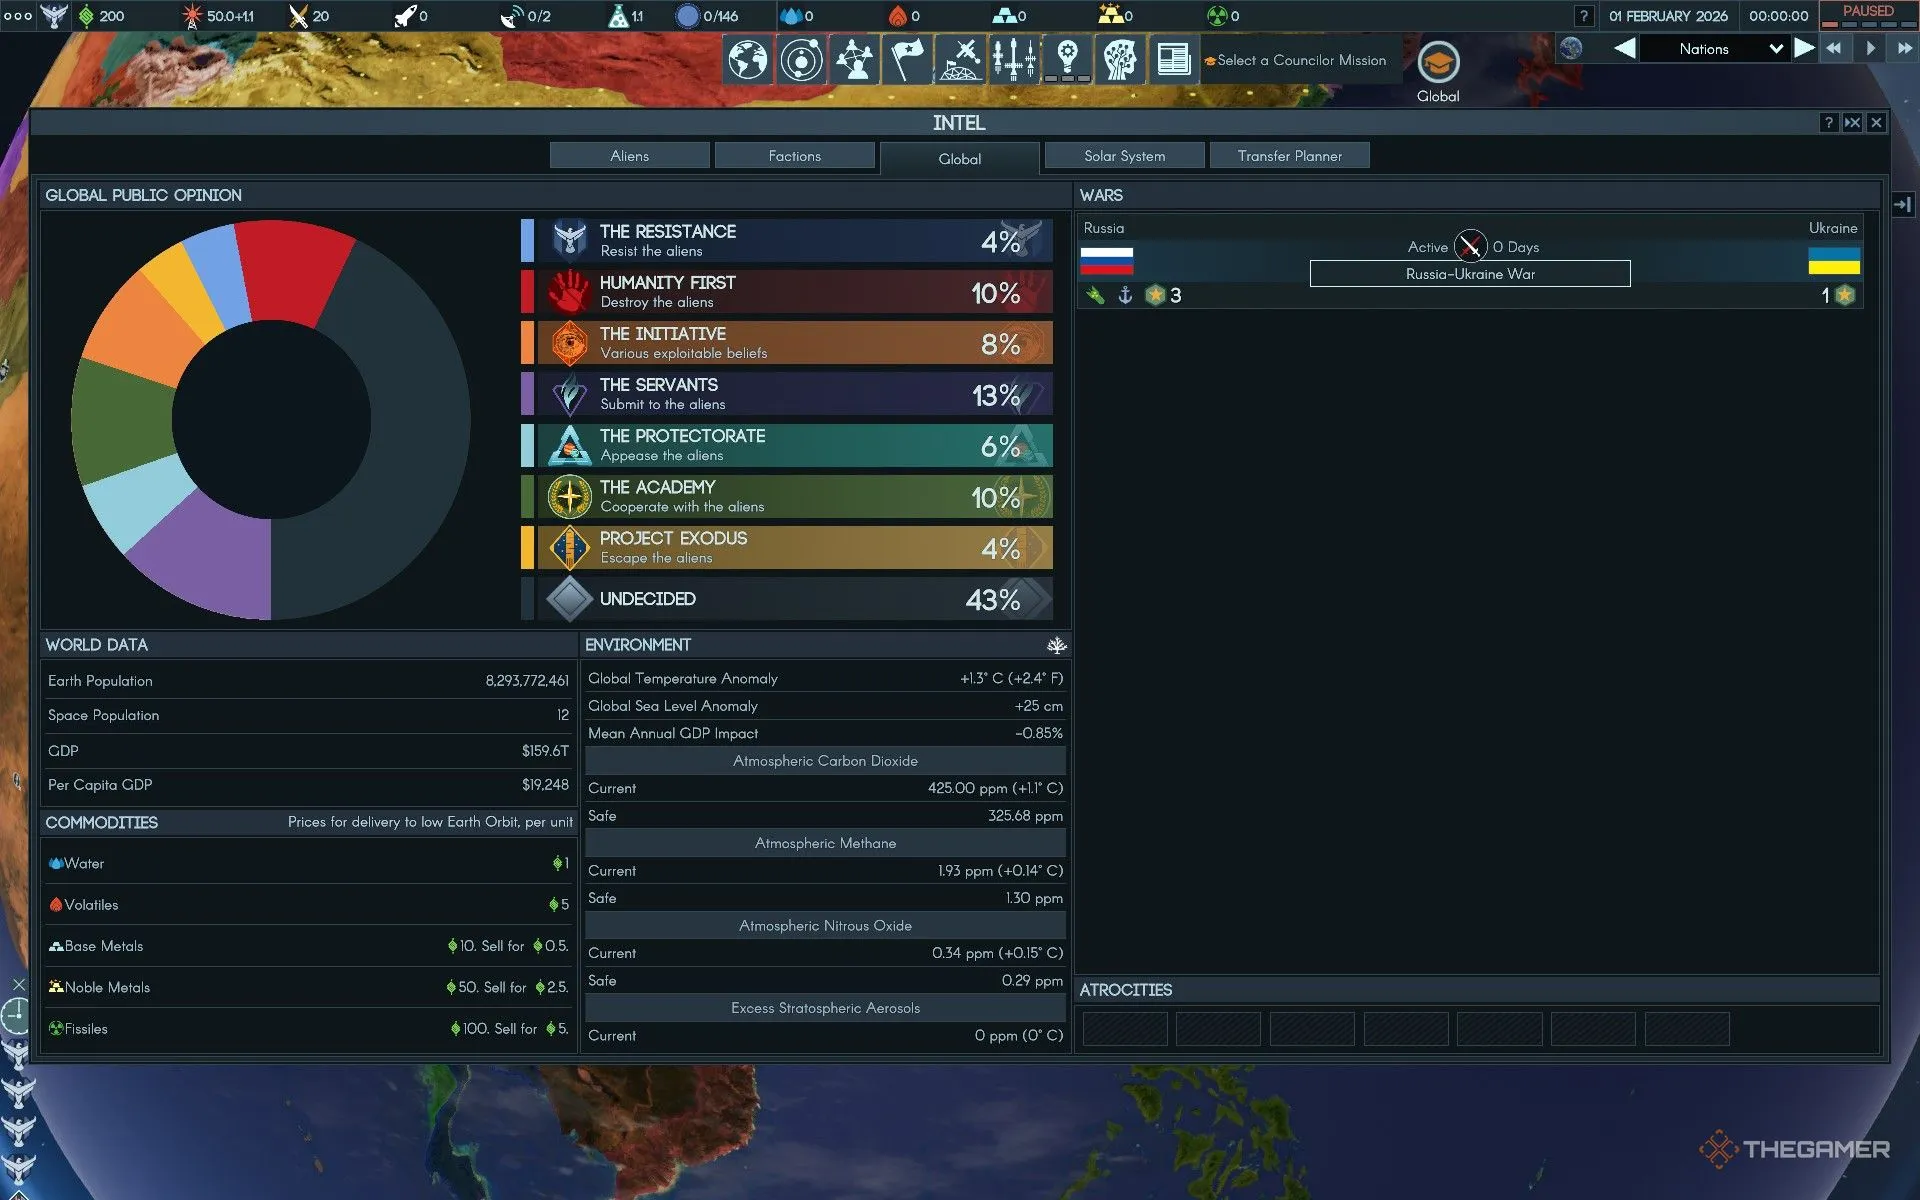Open the newspaper log icon
This screenshot has width=1920, height=1200.
[x=1173, y=60]
